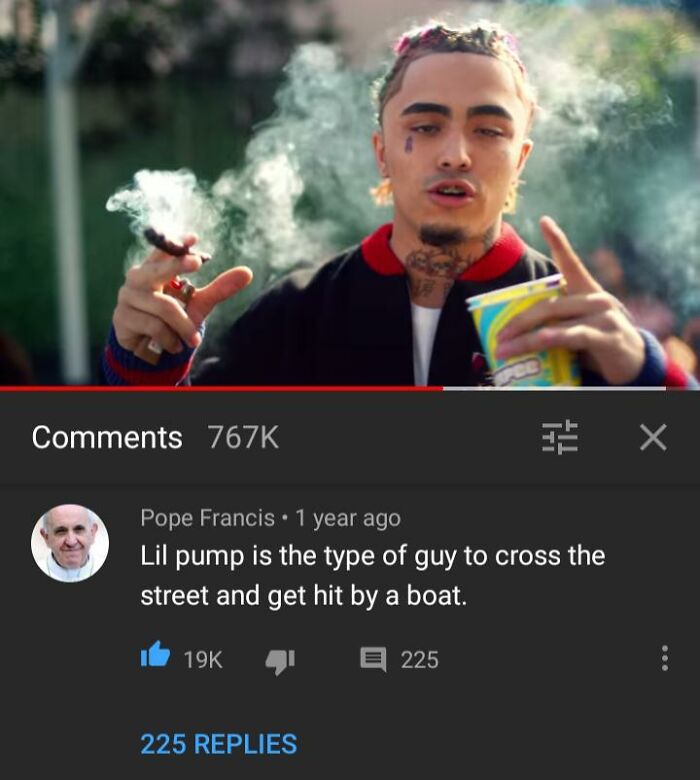Tap the 19K like count
Screen dimensions: 700x780
click(203, 660)
